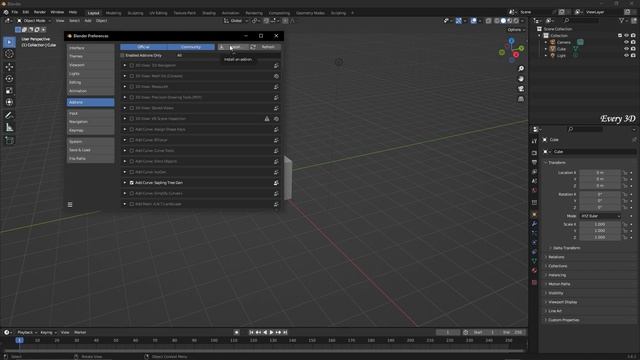Pick the Annotate pencil tool
The image size is (640, 360).
click(9, 116)
